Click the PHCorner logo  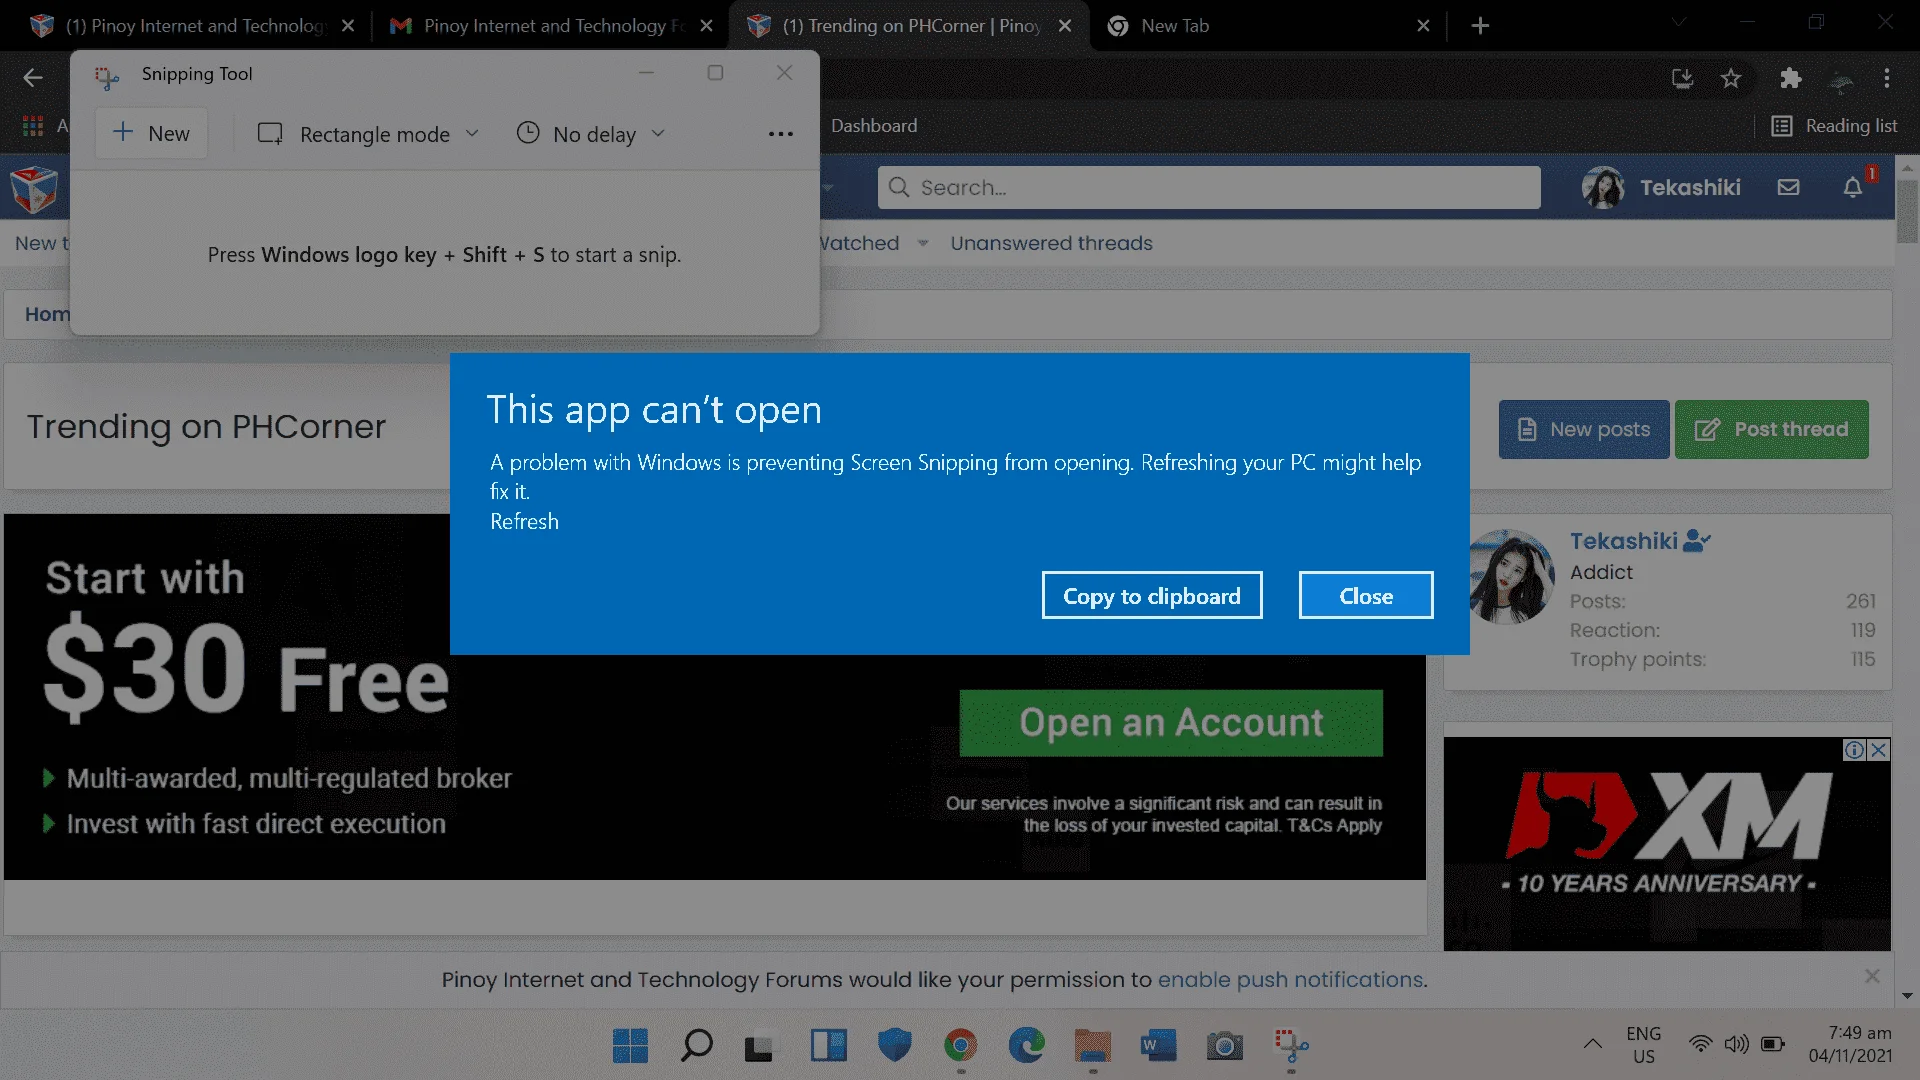pyautogui.click(x=34, y=189)
